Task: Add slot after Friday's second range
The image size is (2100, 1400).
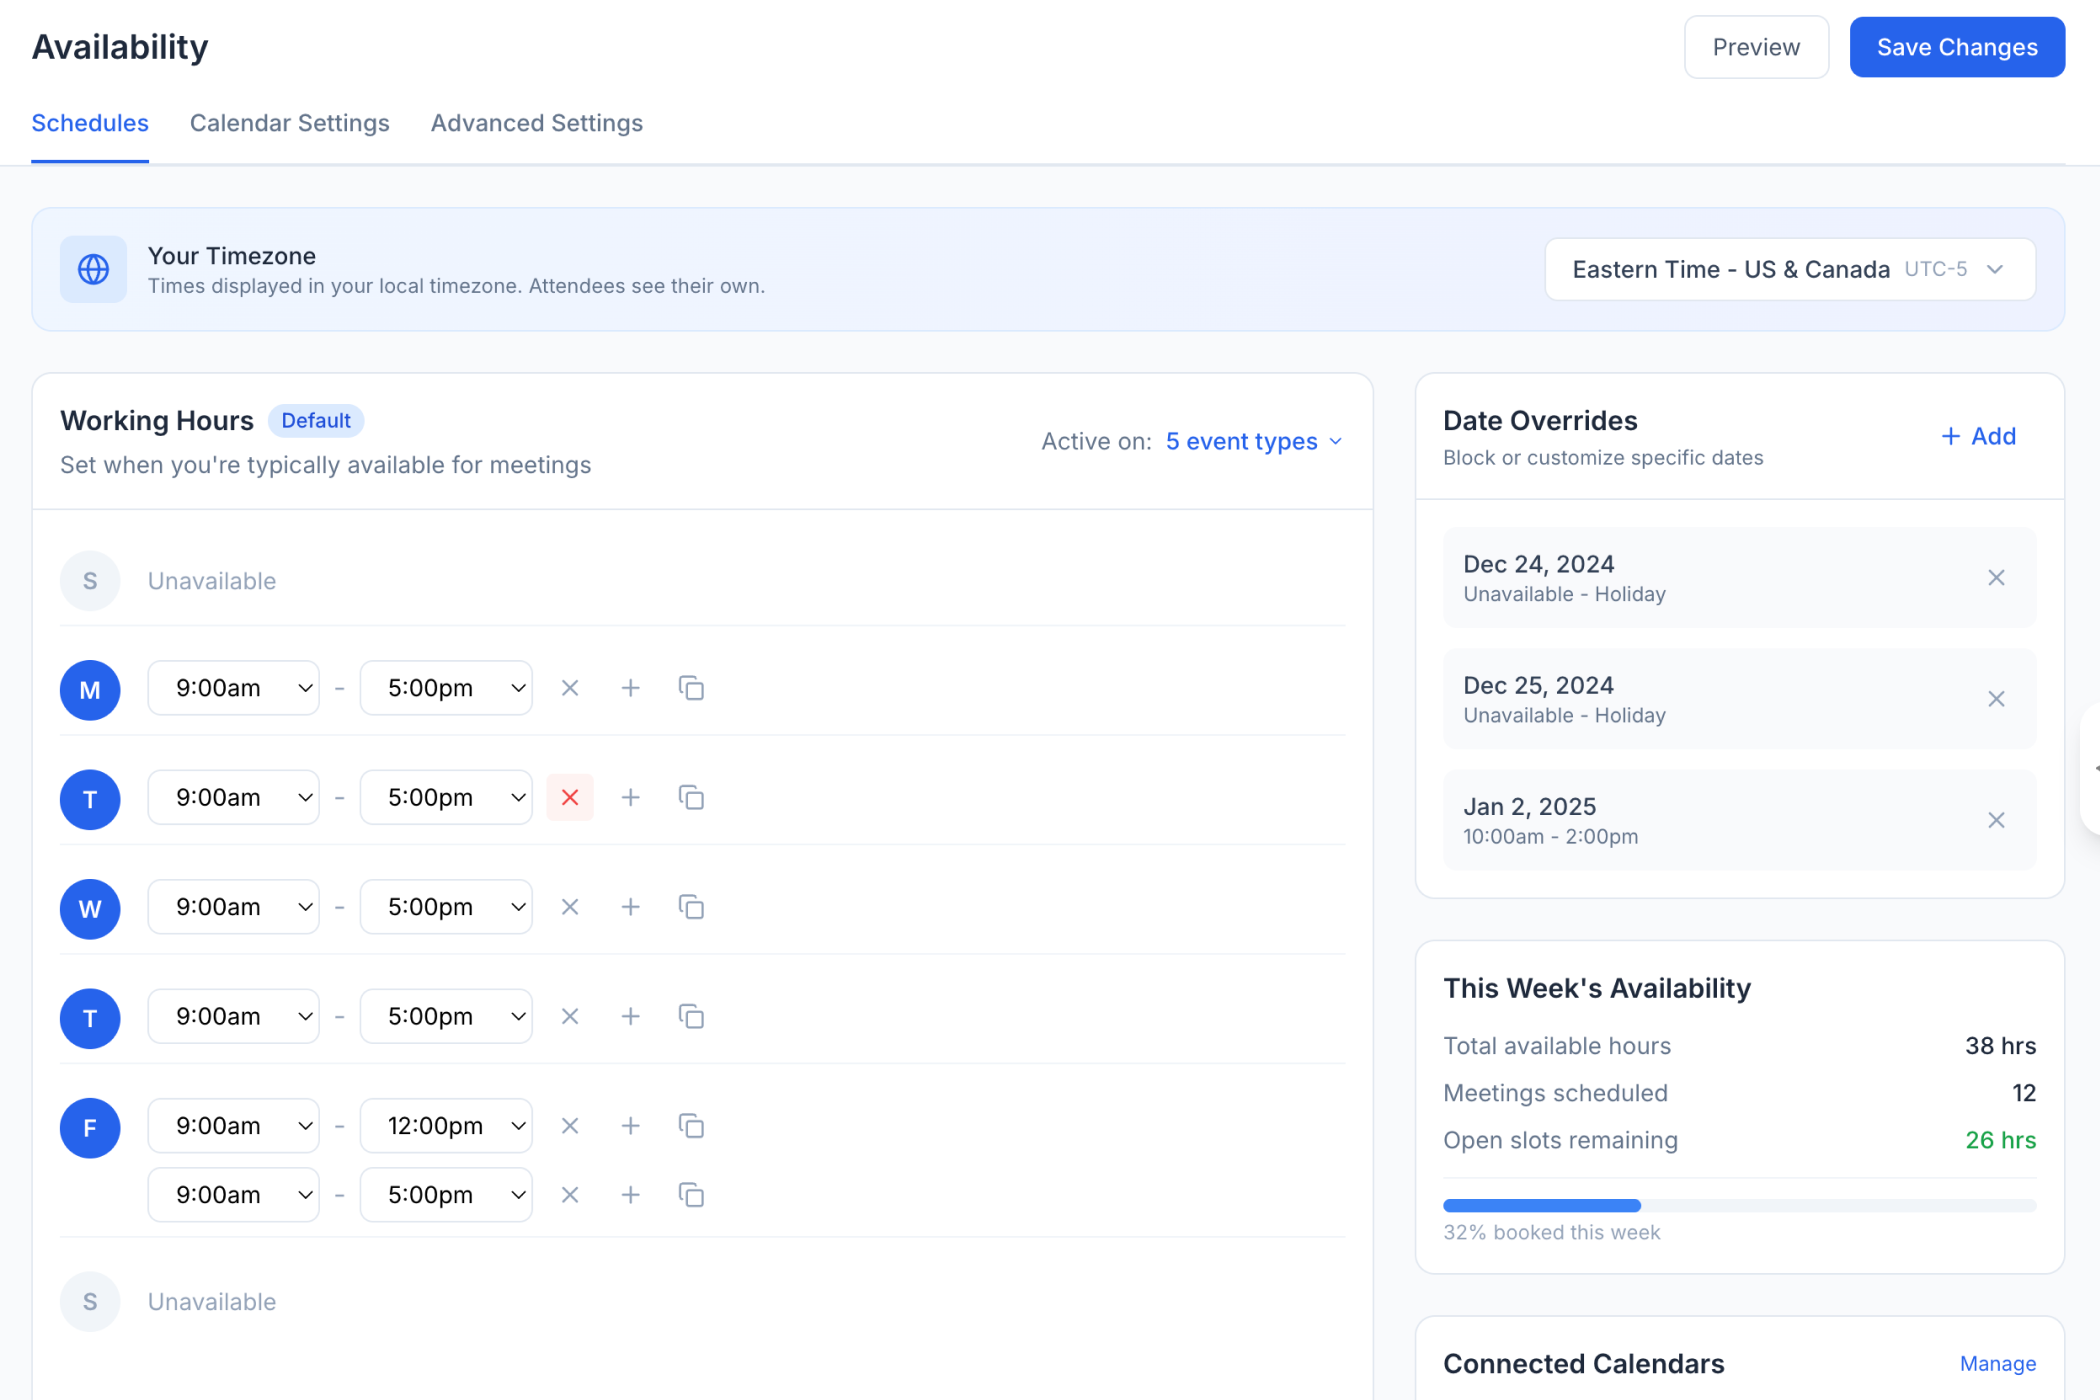Action: [x=630, y=1195]
